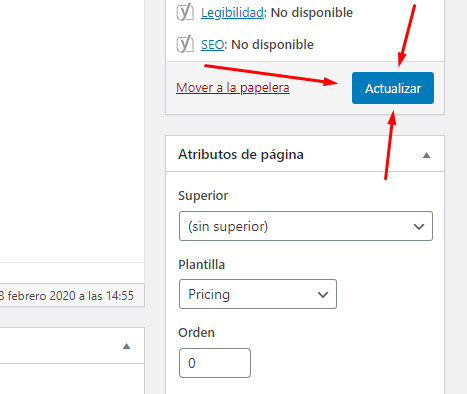
Task: Collapse the Atributos de página panel
Action: click(426, 155)
